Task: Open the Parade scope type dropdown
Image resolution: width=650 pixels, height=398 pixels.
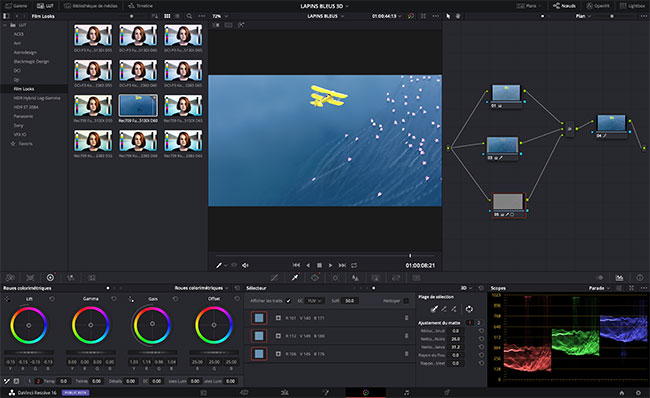Action: pos(599,288)
